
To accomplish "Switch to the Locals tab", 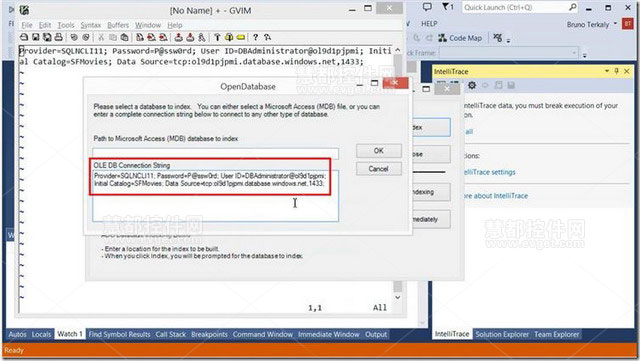I will [41, 334].
